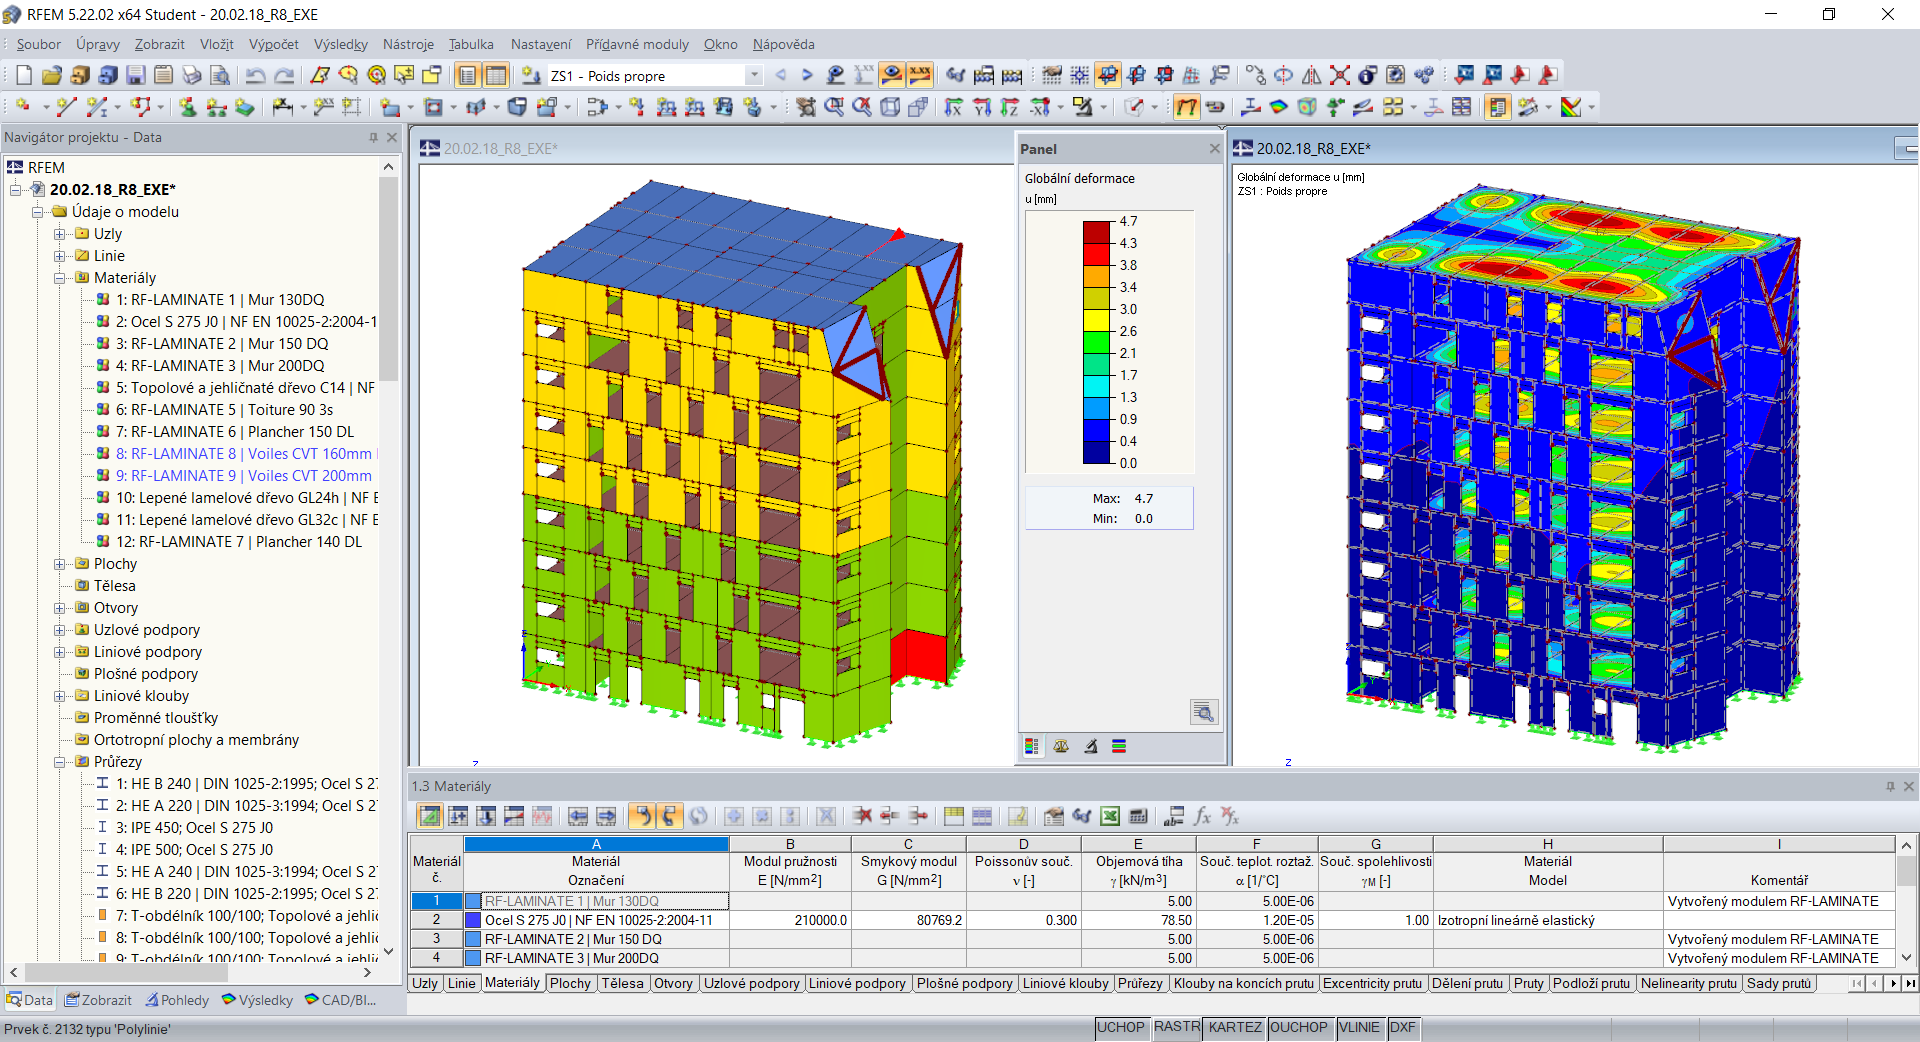Click the Modul pružnosti cell showing 210000.0
The width and height of the screenshot is (1920, 1042).
[790, 920]
